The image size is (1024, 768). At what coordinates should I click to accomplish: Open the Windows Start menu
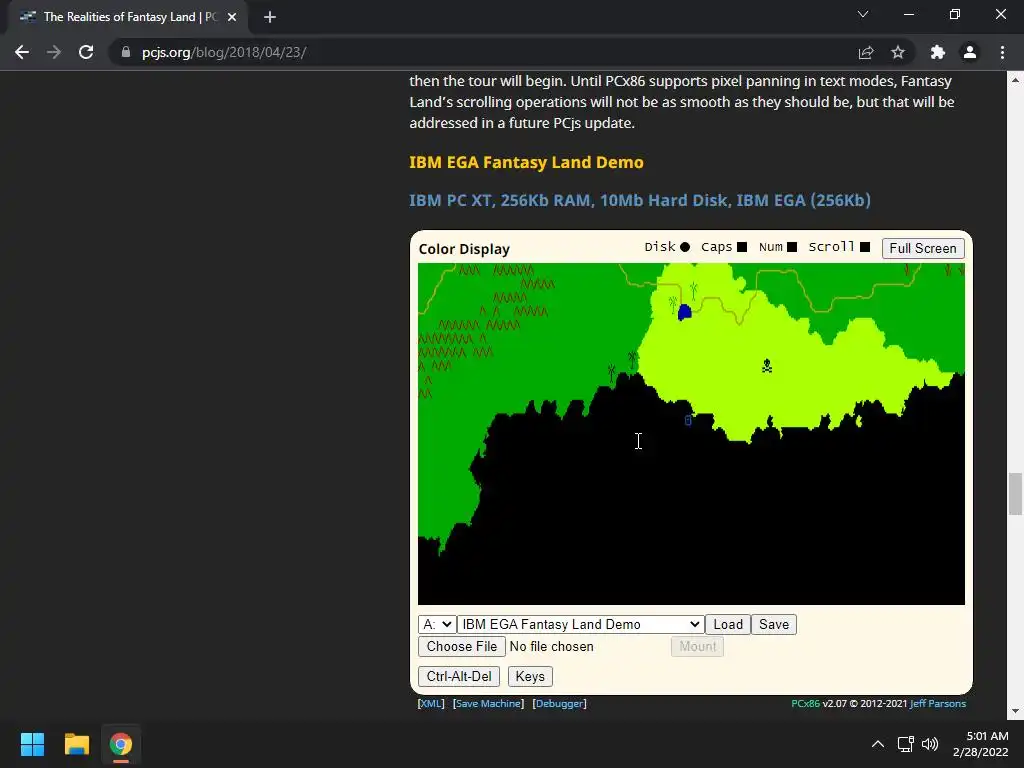[x=32, y=744]
